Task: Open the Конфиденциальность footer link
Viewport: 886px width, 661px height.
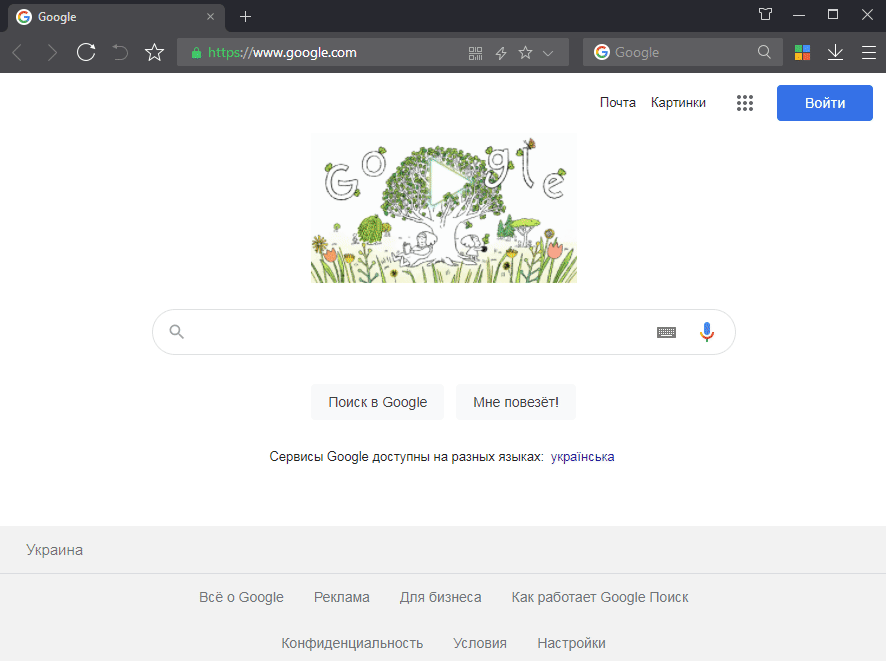Action: coord(352,643)
